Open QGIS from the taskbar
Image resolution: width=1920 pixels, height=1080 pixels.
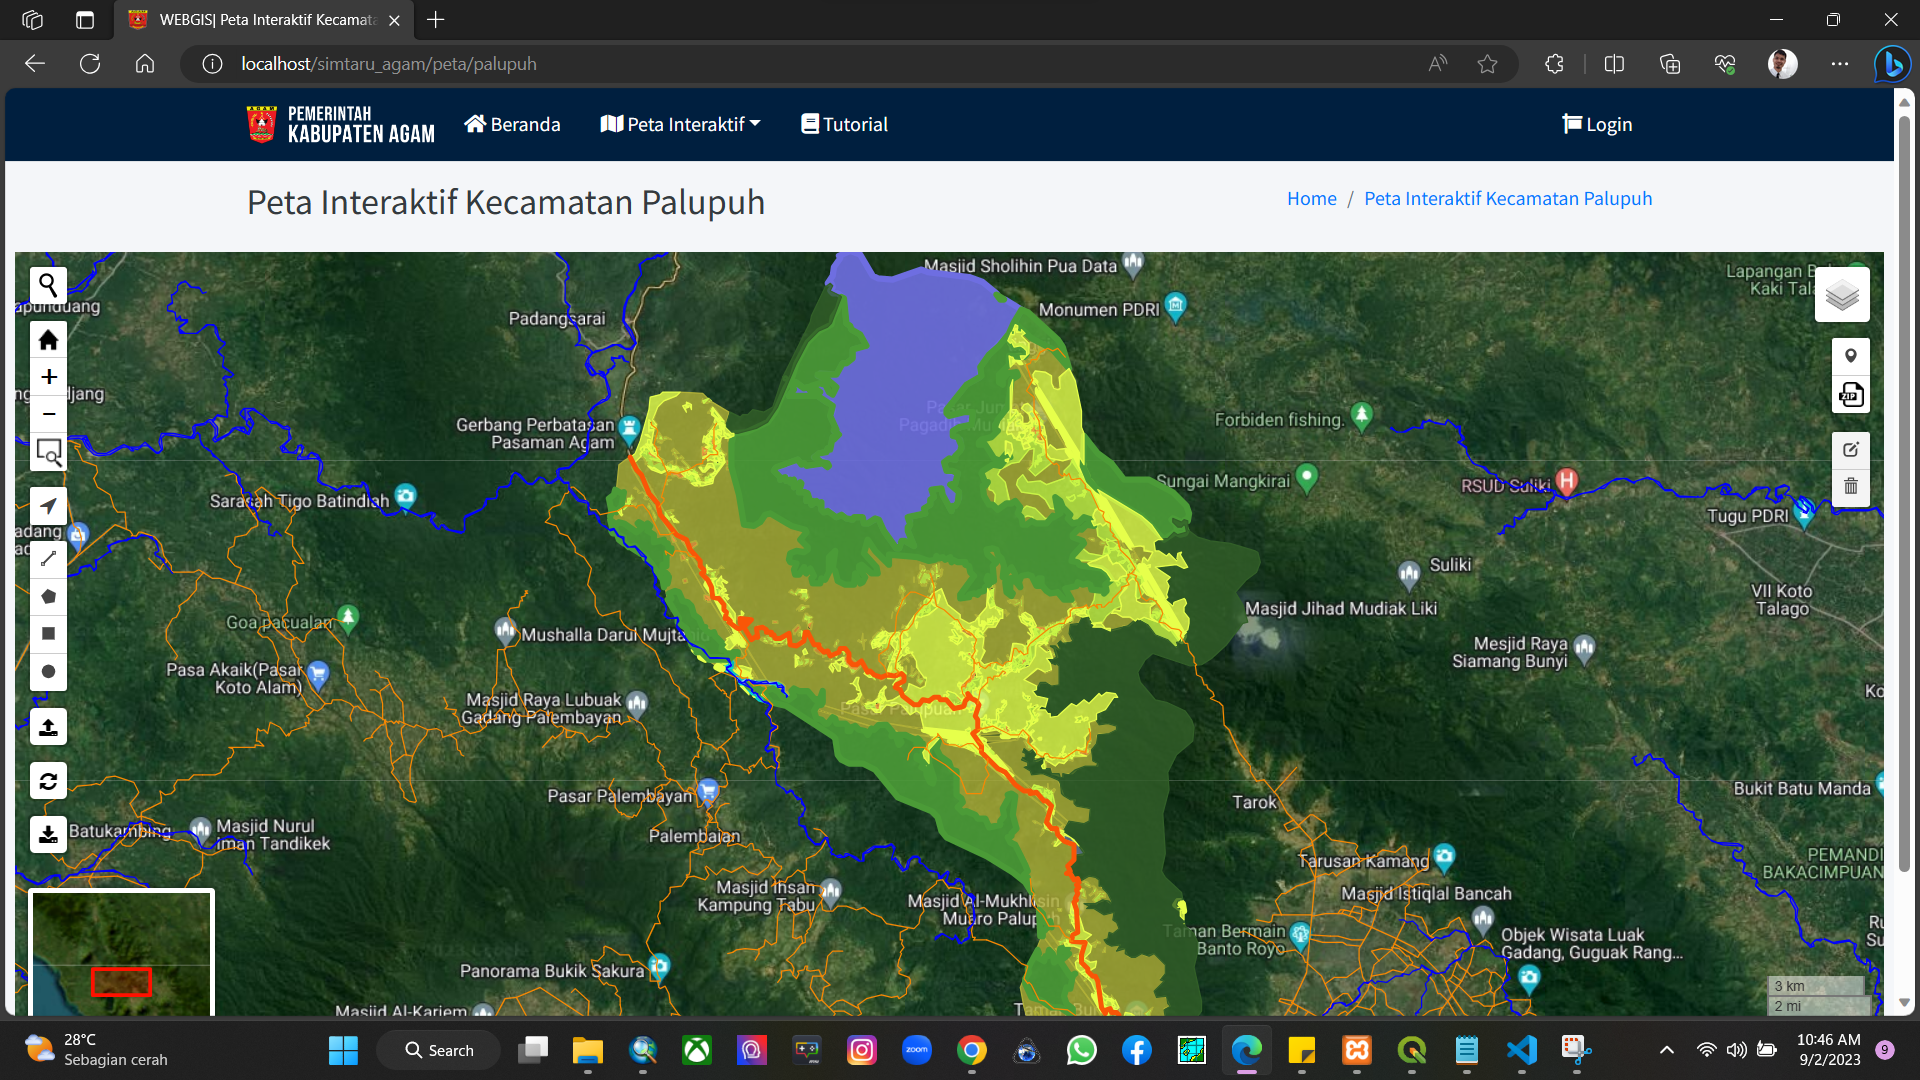coord(1411,1050)
